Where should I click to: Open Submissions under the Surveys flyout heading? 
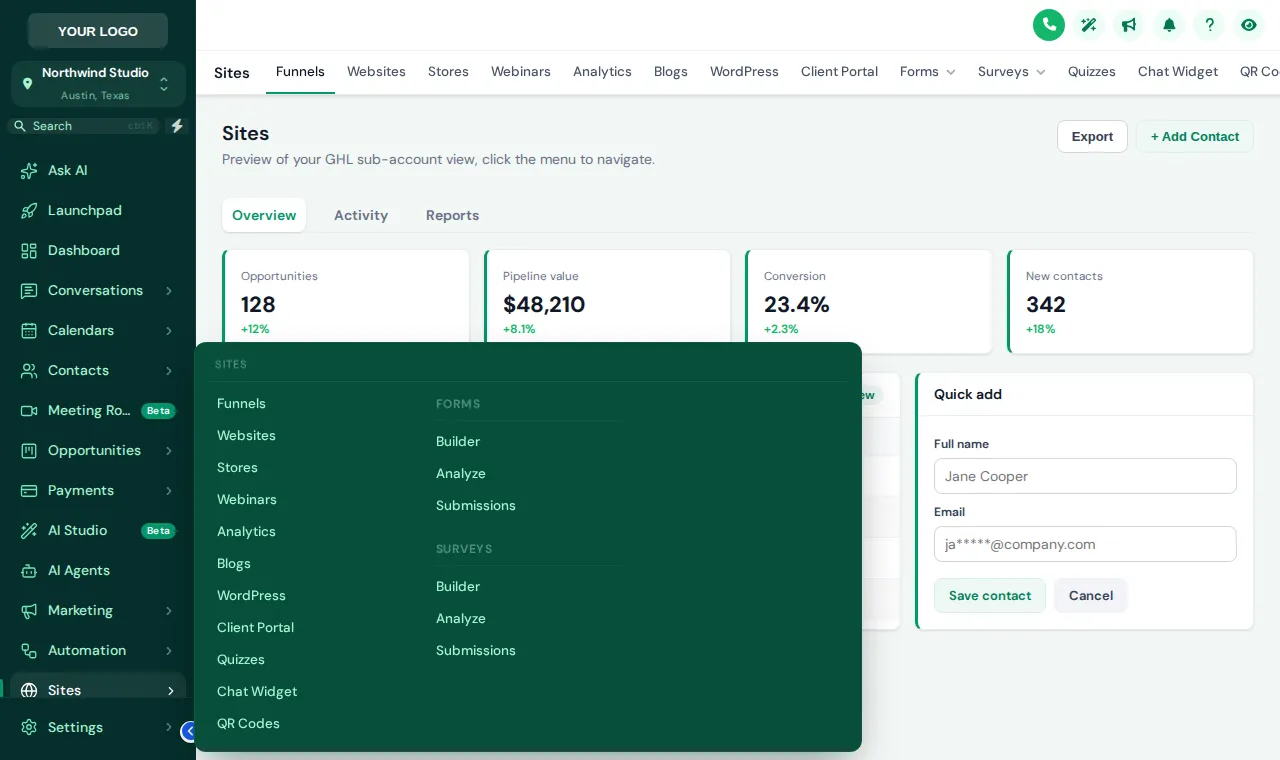pyautogui.click(x=476, y=651)
